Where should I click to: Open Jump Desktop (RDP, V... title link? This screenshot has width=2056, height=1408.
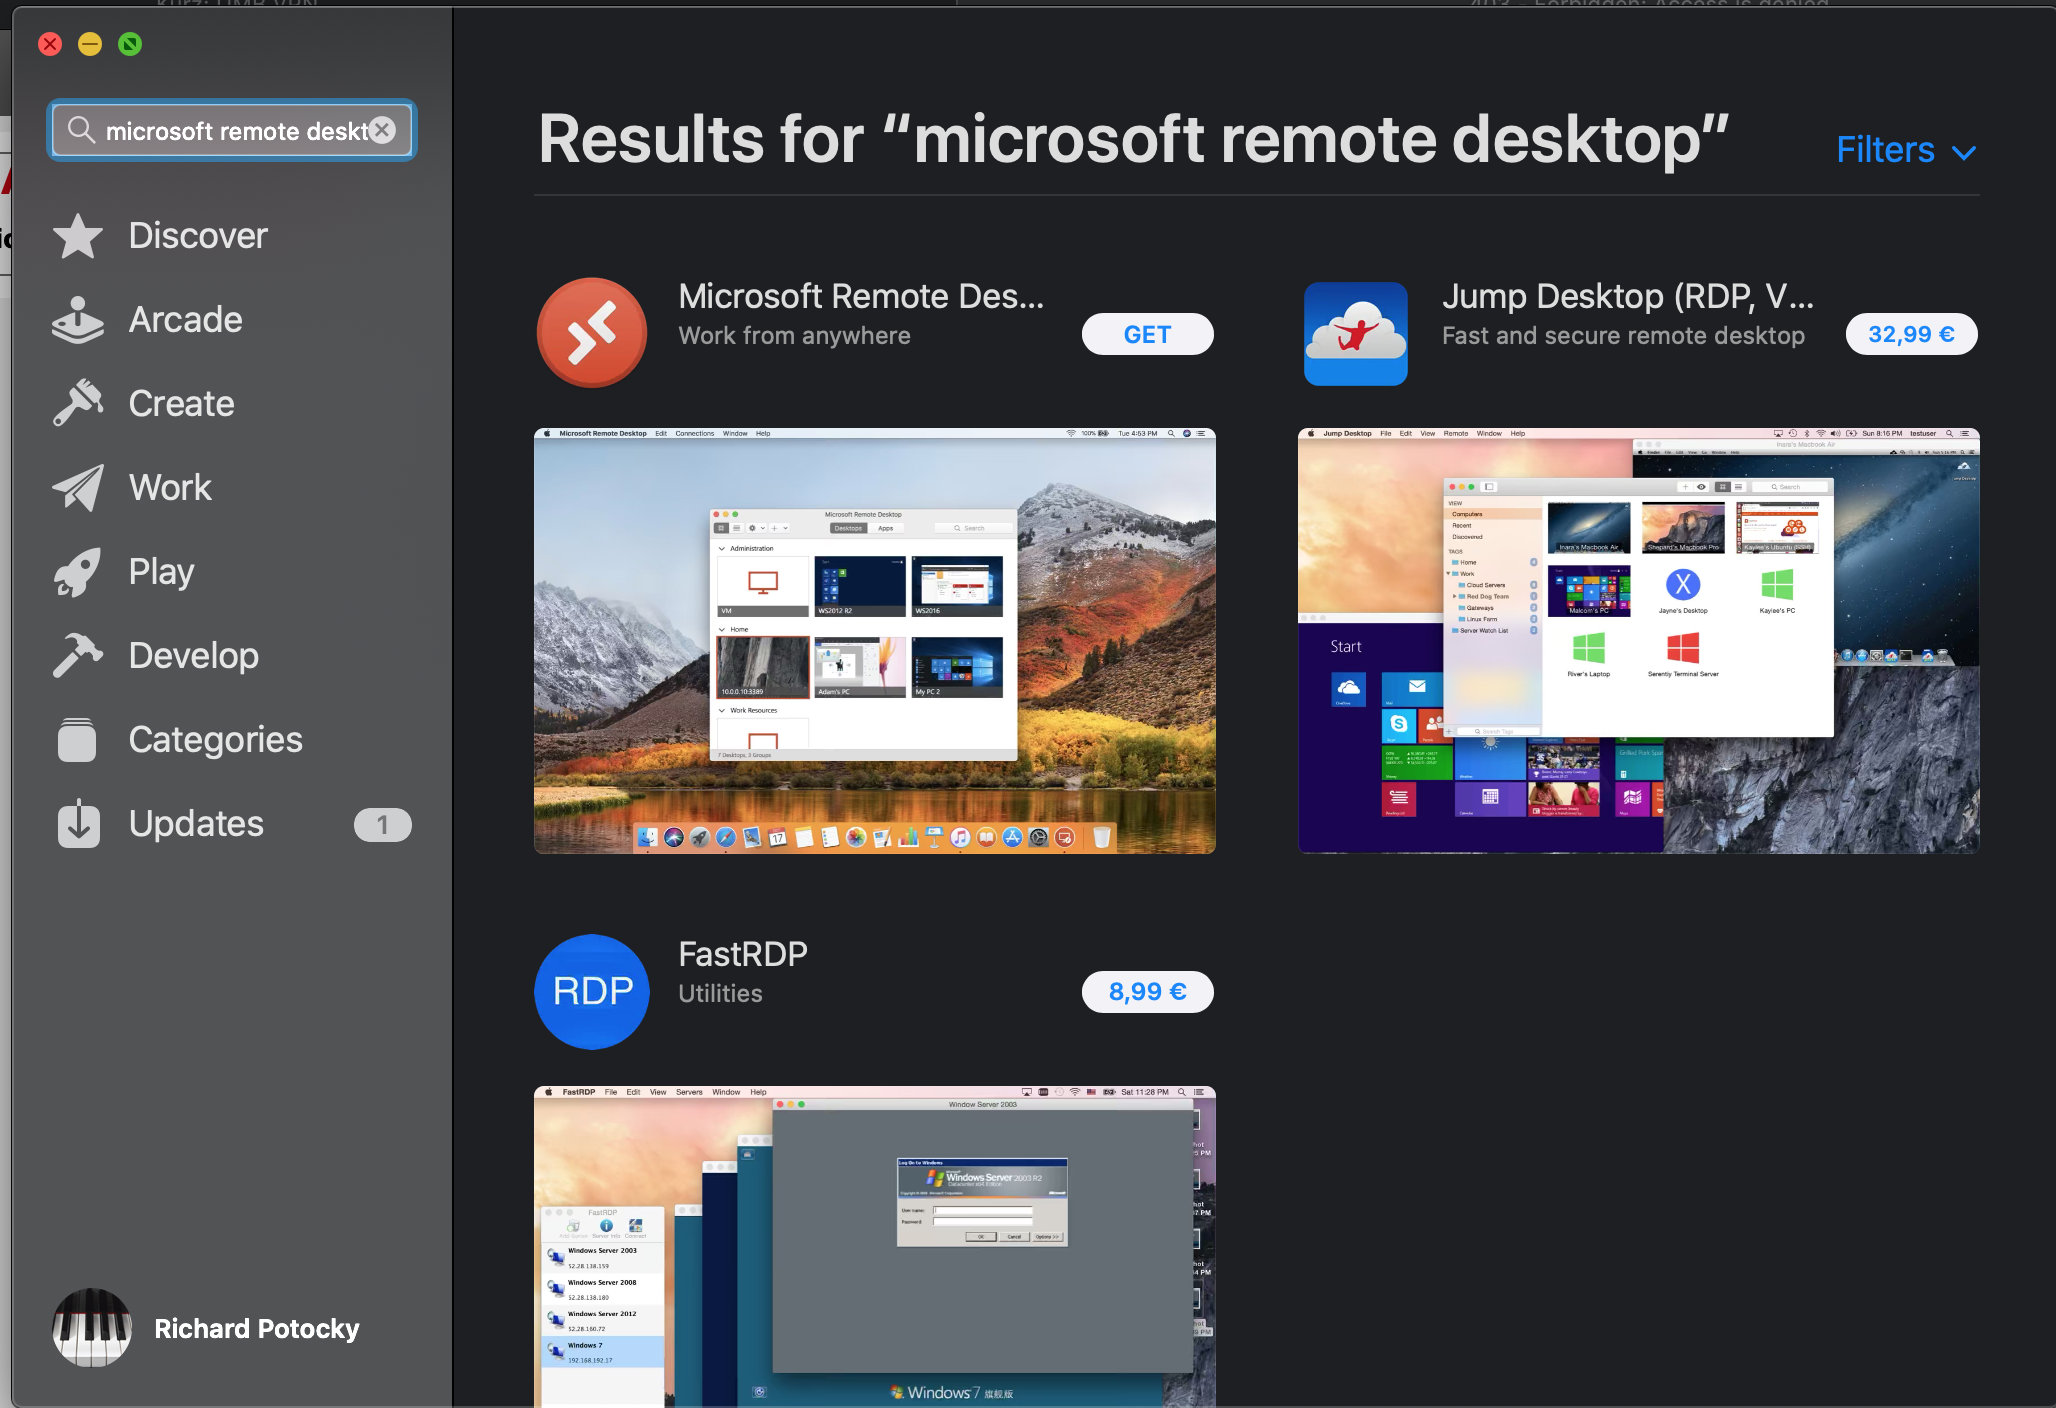click(1627, 296)
